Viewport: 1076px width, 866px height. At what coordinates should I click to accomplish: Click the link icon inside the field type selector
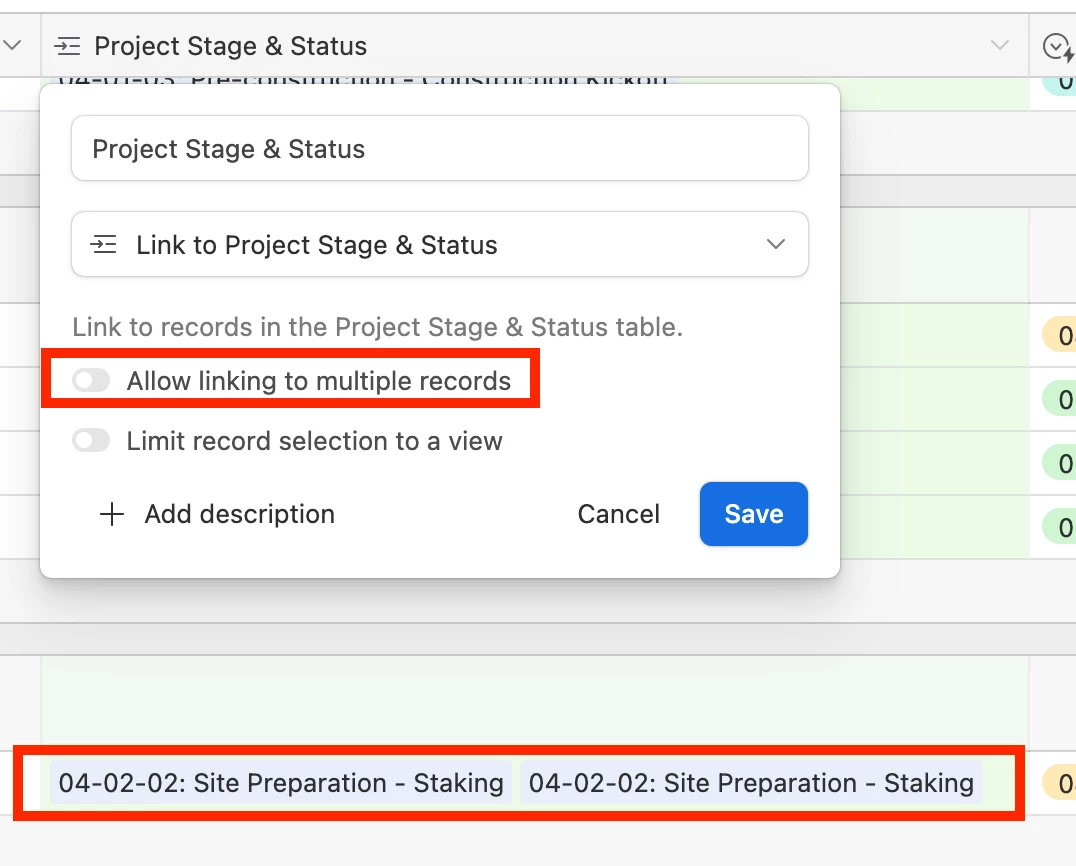pos(104,245)
